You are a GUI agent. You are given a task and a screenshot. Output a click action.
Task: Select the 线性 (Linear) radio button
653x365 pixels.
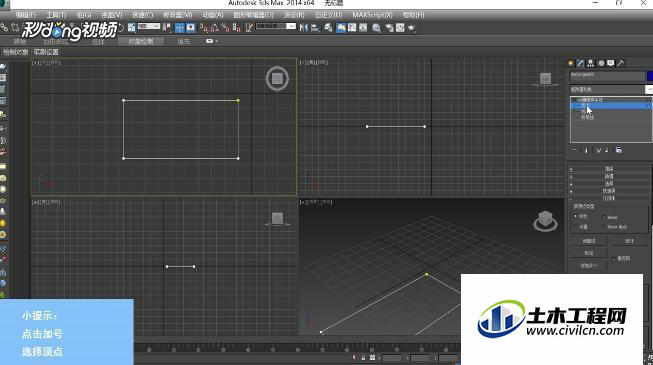tap(576, 216)
